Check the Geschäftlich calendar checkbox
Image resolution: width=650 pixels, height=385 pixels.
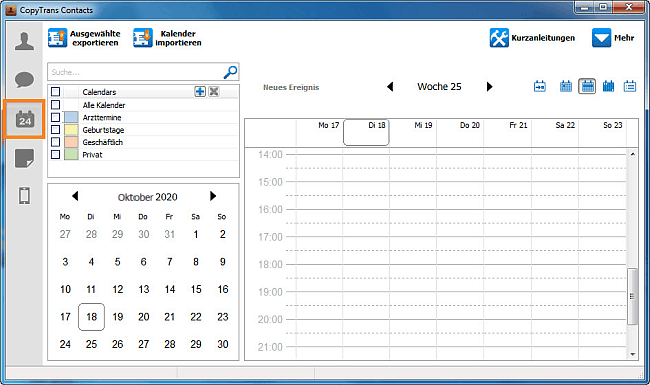(56, 142)
